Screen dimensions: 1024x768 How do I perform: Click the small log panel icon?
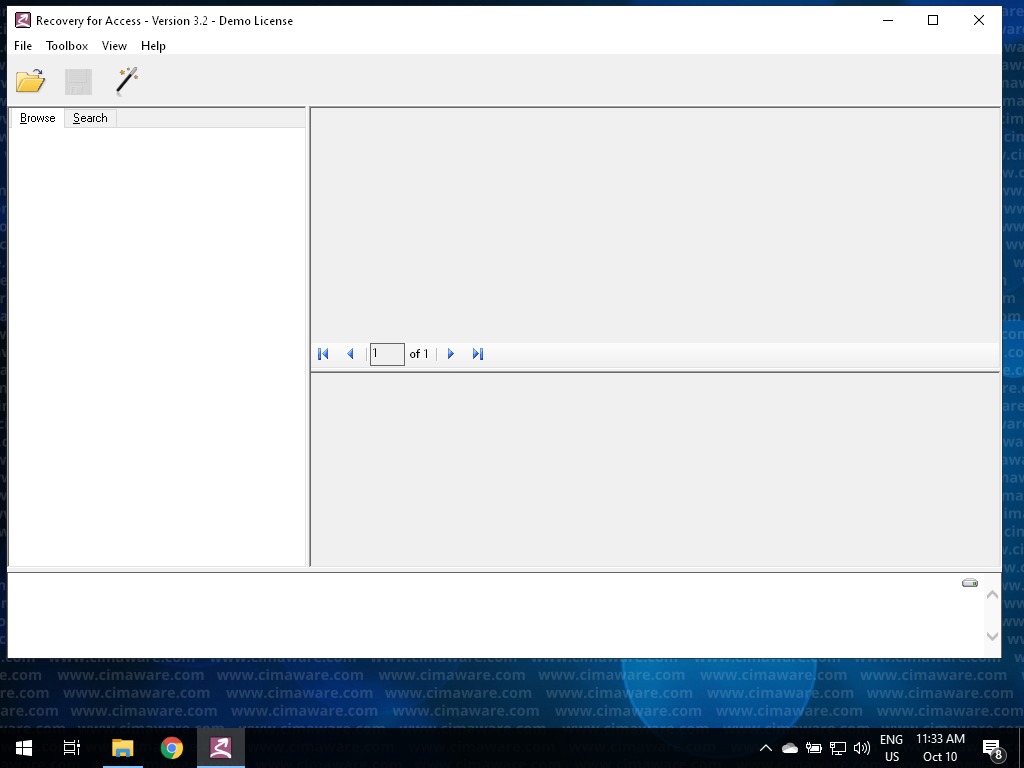coord(969,583)
